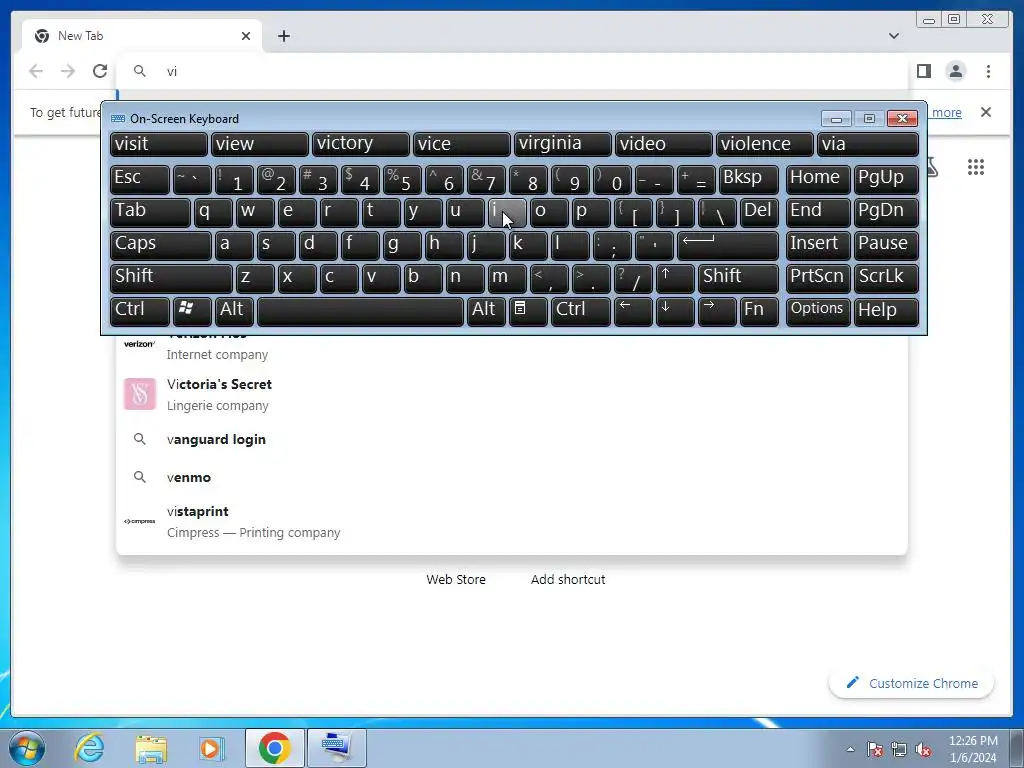Open the Google apps grid icon
Screen dimensions: 1024x768
976,167
